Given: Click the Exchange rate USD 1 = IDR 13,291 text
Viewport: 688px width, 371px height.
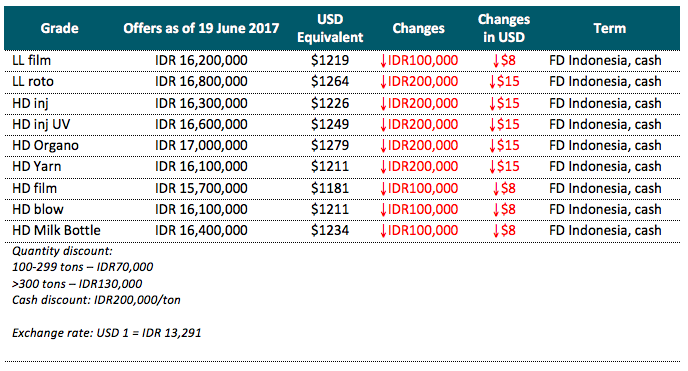Looking at the screenshot, I should [x=107, y=333].
